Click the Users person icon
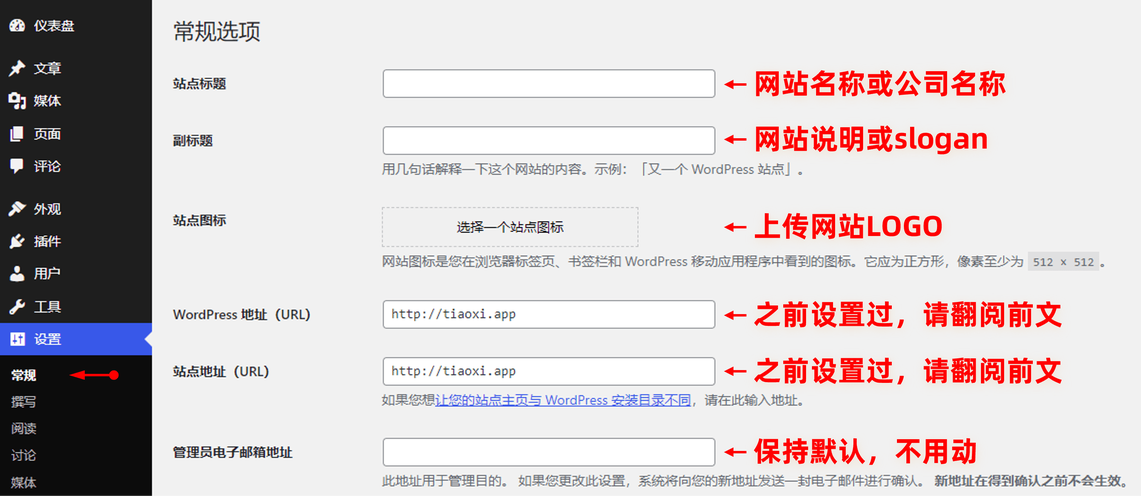Viewport: 1141px width, 500px height. [17, 273]
